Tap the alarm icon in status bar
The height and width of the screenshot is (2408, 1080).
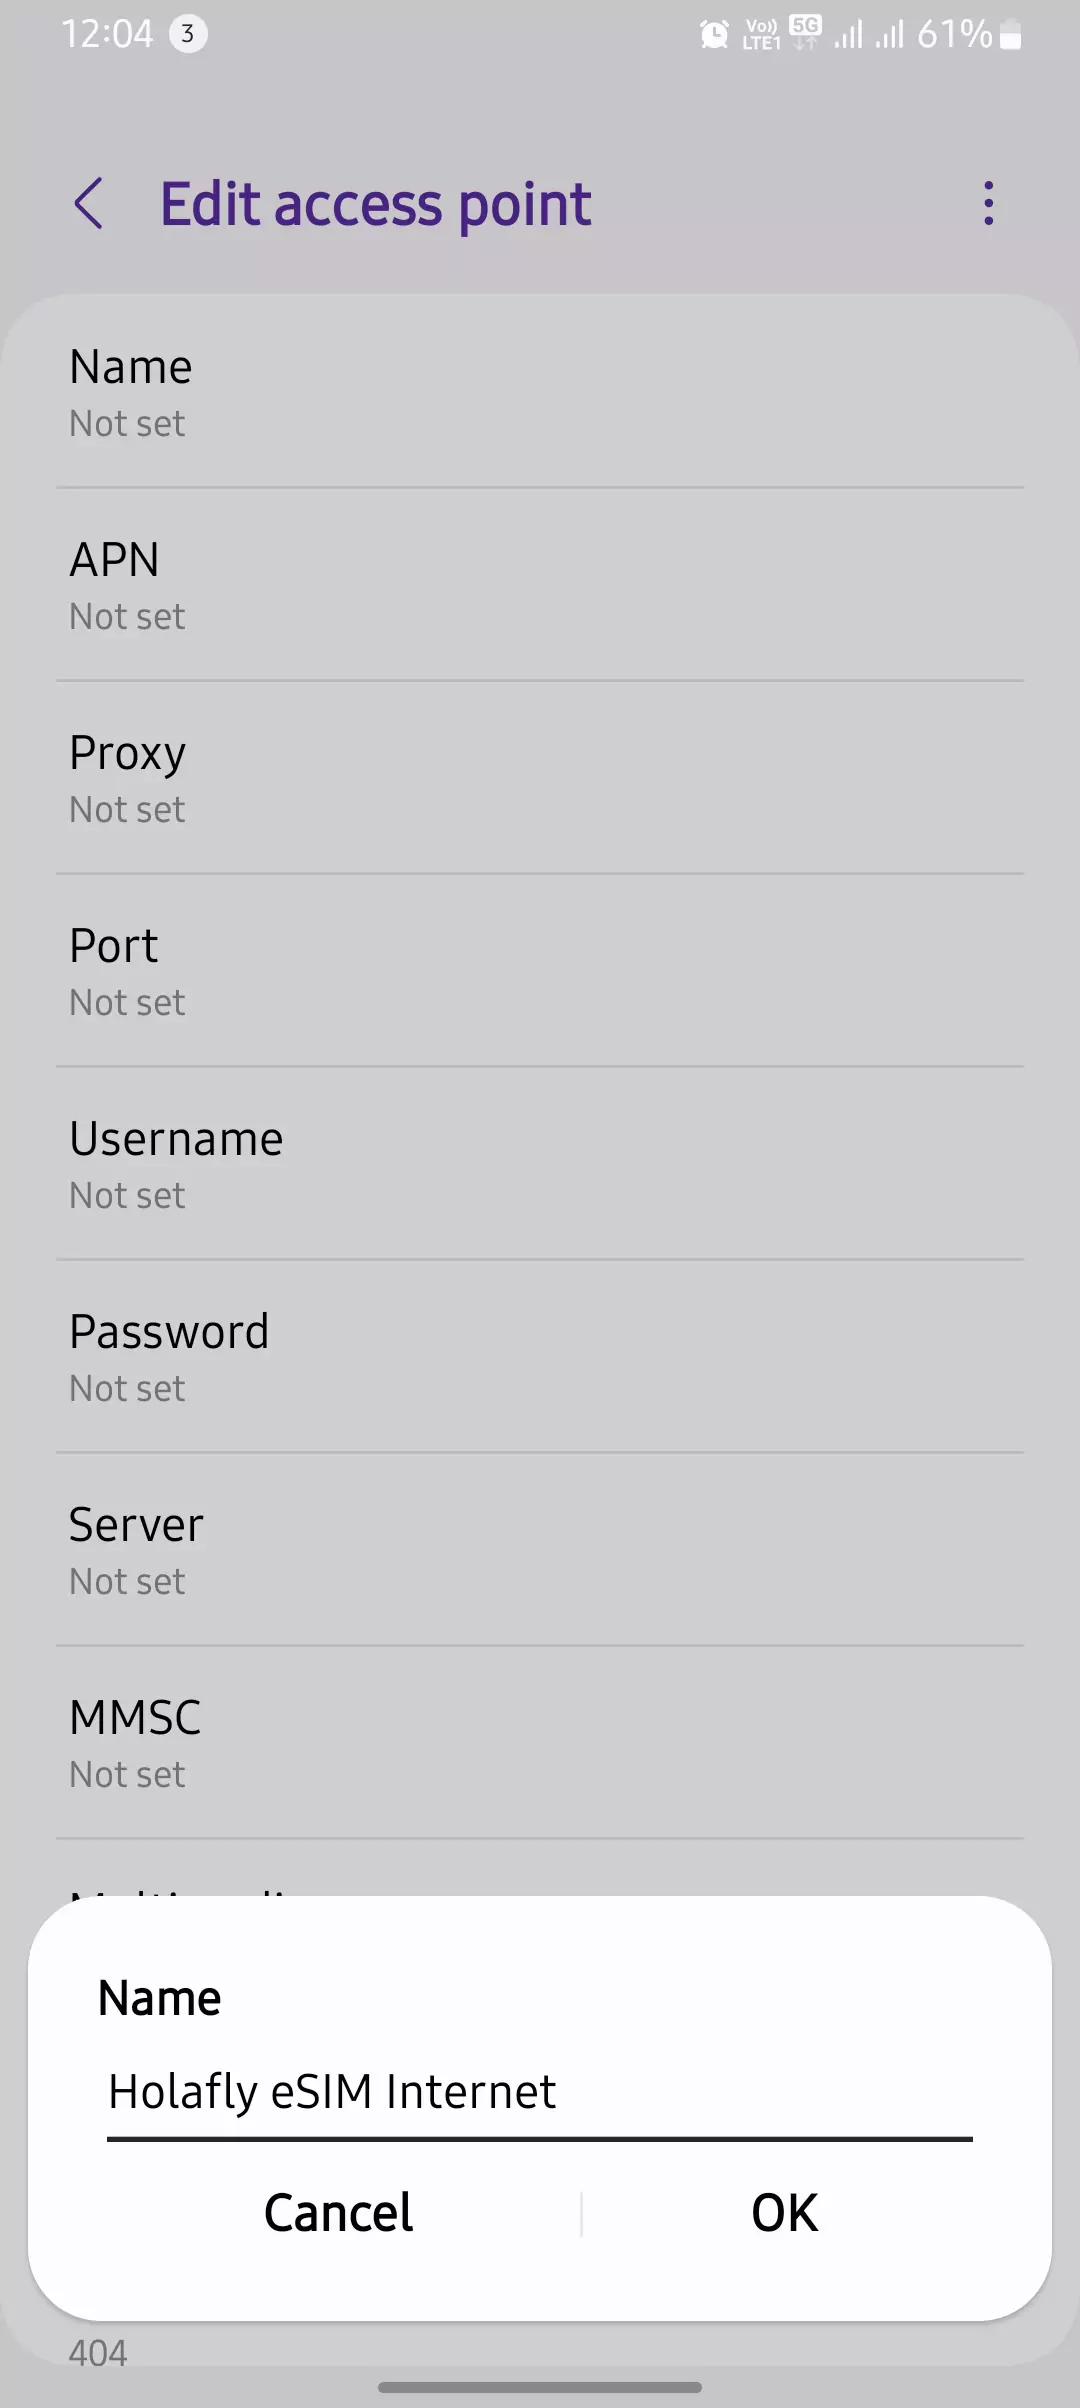tap(714, 35)
